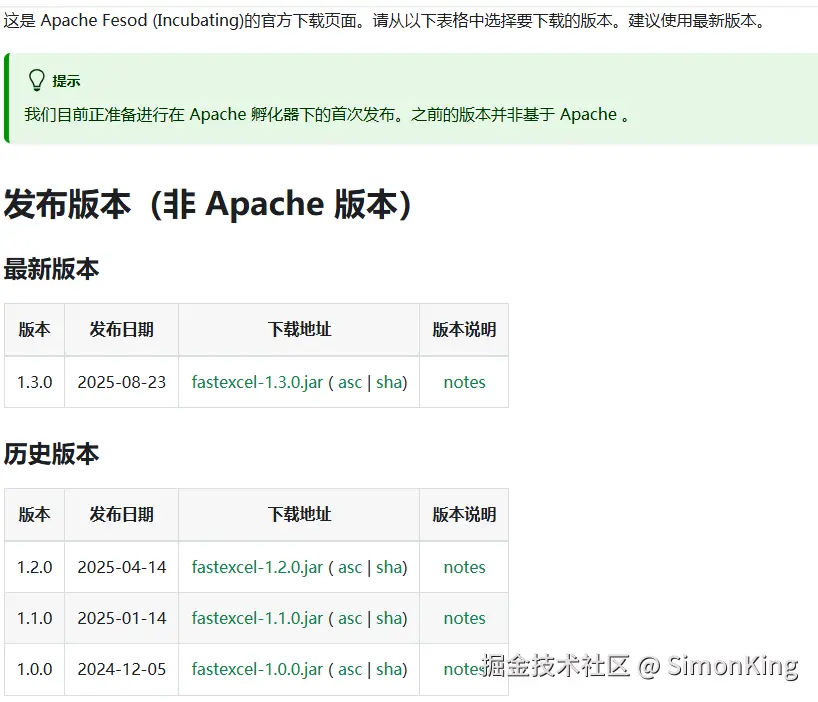Click the 历史版本 section heading
Screen dimensions: 818x702
tap(52, 454)
